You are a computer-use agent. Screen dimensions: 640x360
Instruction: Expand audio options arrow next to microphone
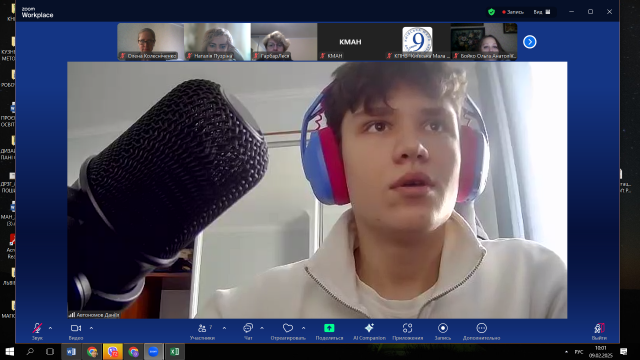50,328
